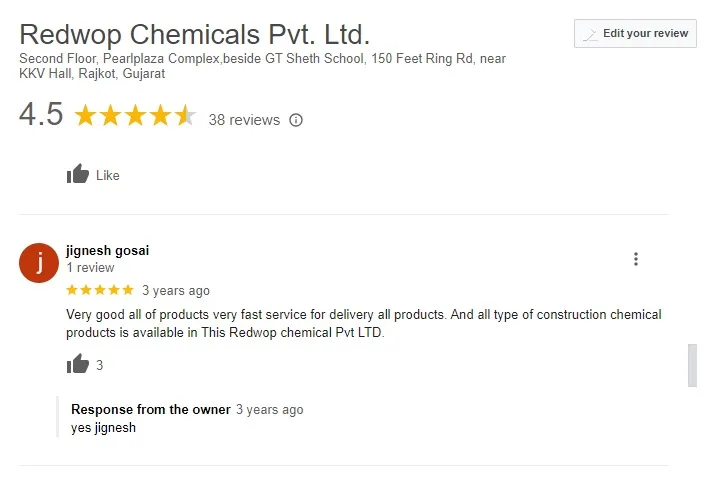Click the thumbs-up icon next to Like
This screenshot has width=720, height=486.
(78, 175)
